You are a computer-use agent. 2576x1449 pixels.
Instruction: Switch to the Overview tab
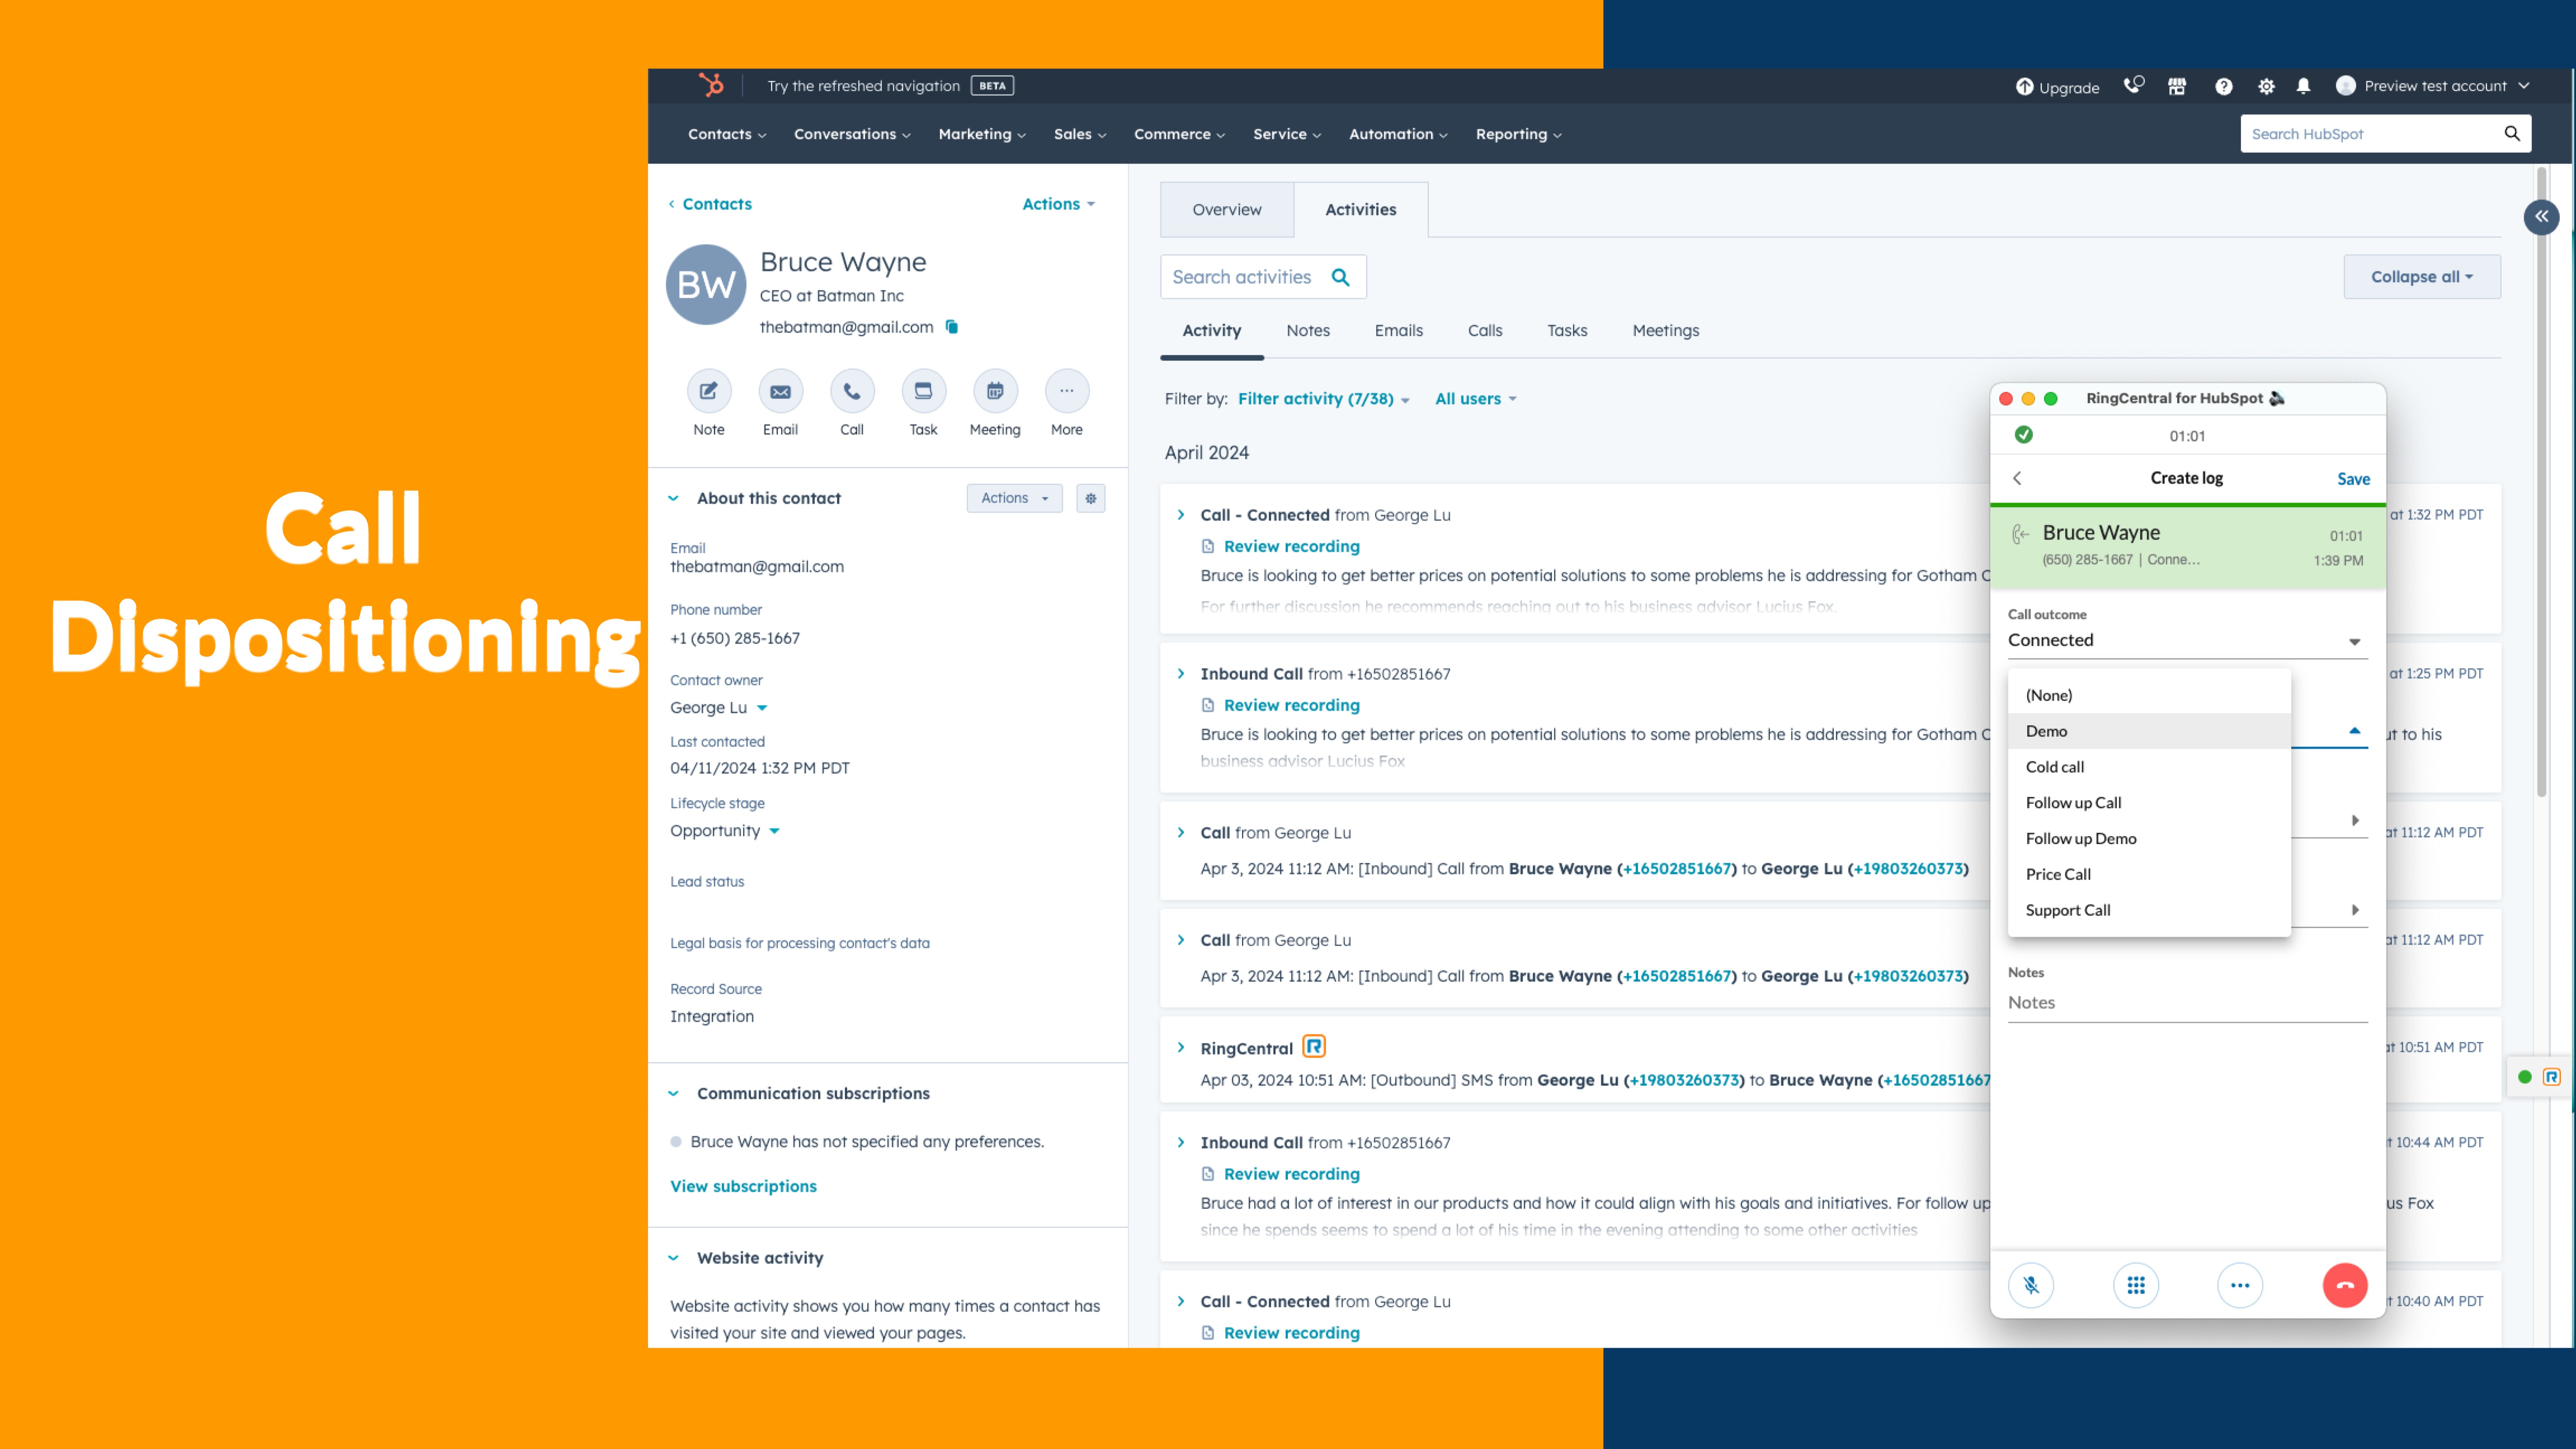[1227, 209]
